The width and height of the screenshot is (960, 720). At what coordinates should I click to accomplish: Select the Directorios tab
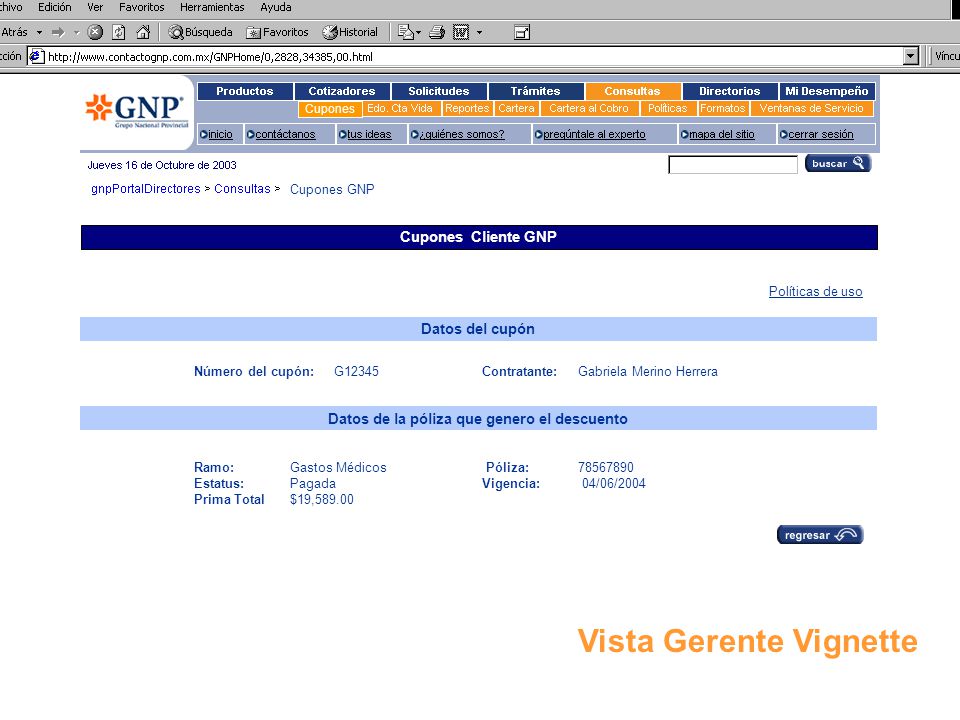(730, 91)
